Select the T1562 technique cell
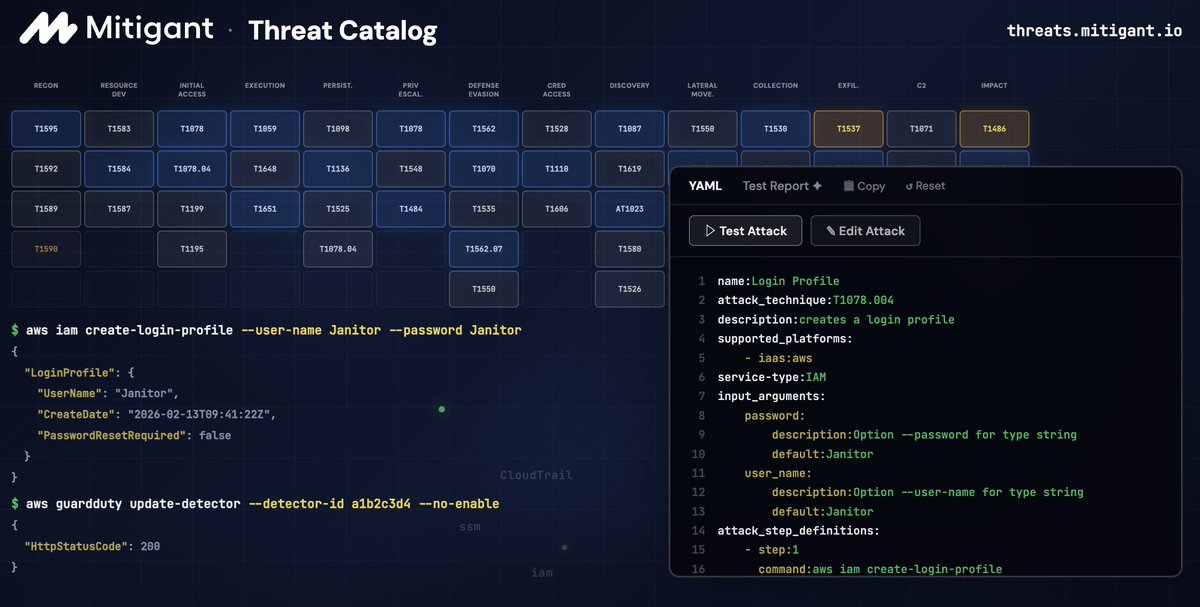Viewport: 1200px width, 607px height. [x=484, y=129]
